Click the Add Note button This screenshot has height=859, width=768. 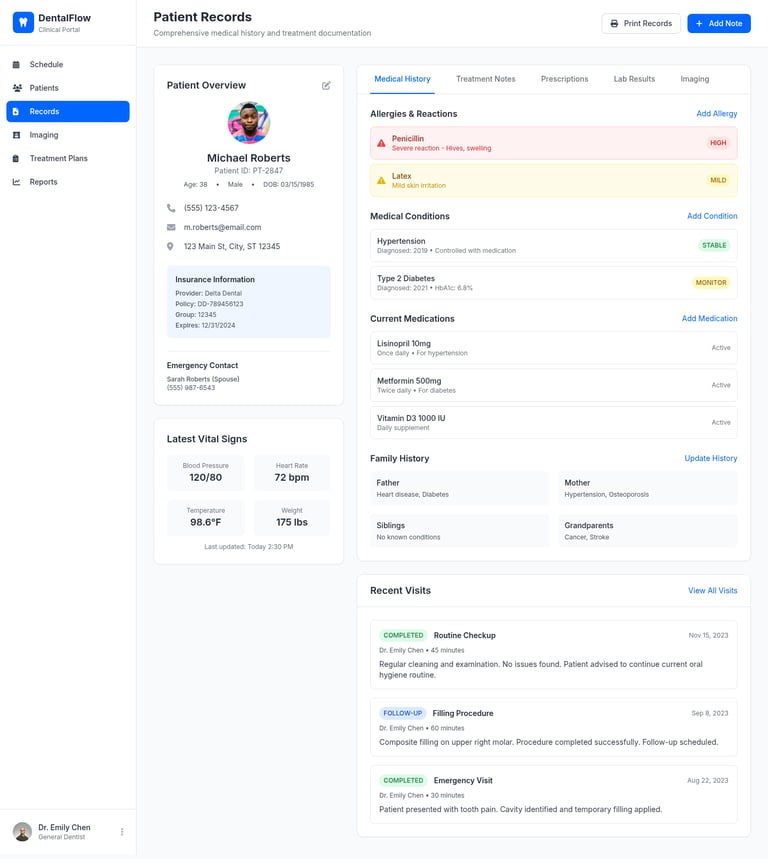[719, 24]
